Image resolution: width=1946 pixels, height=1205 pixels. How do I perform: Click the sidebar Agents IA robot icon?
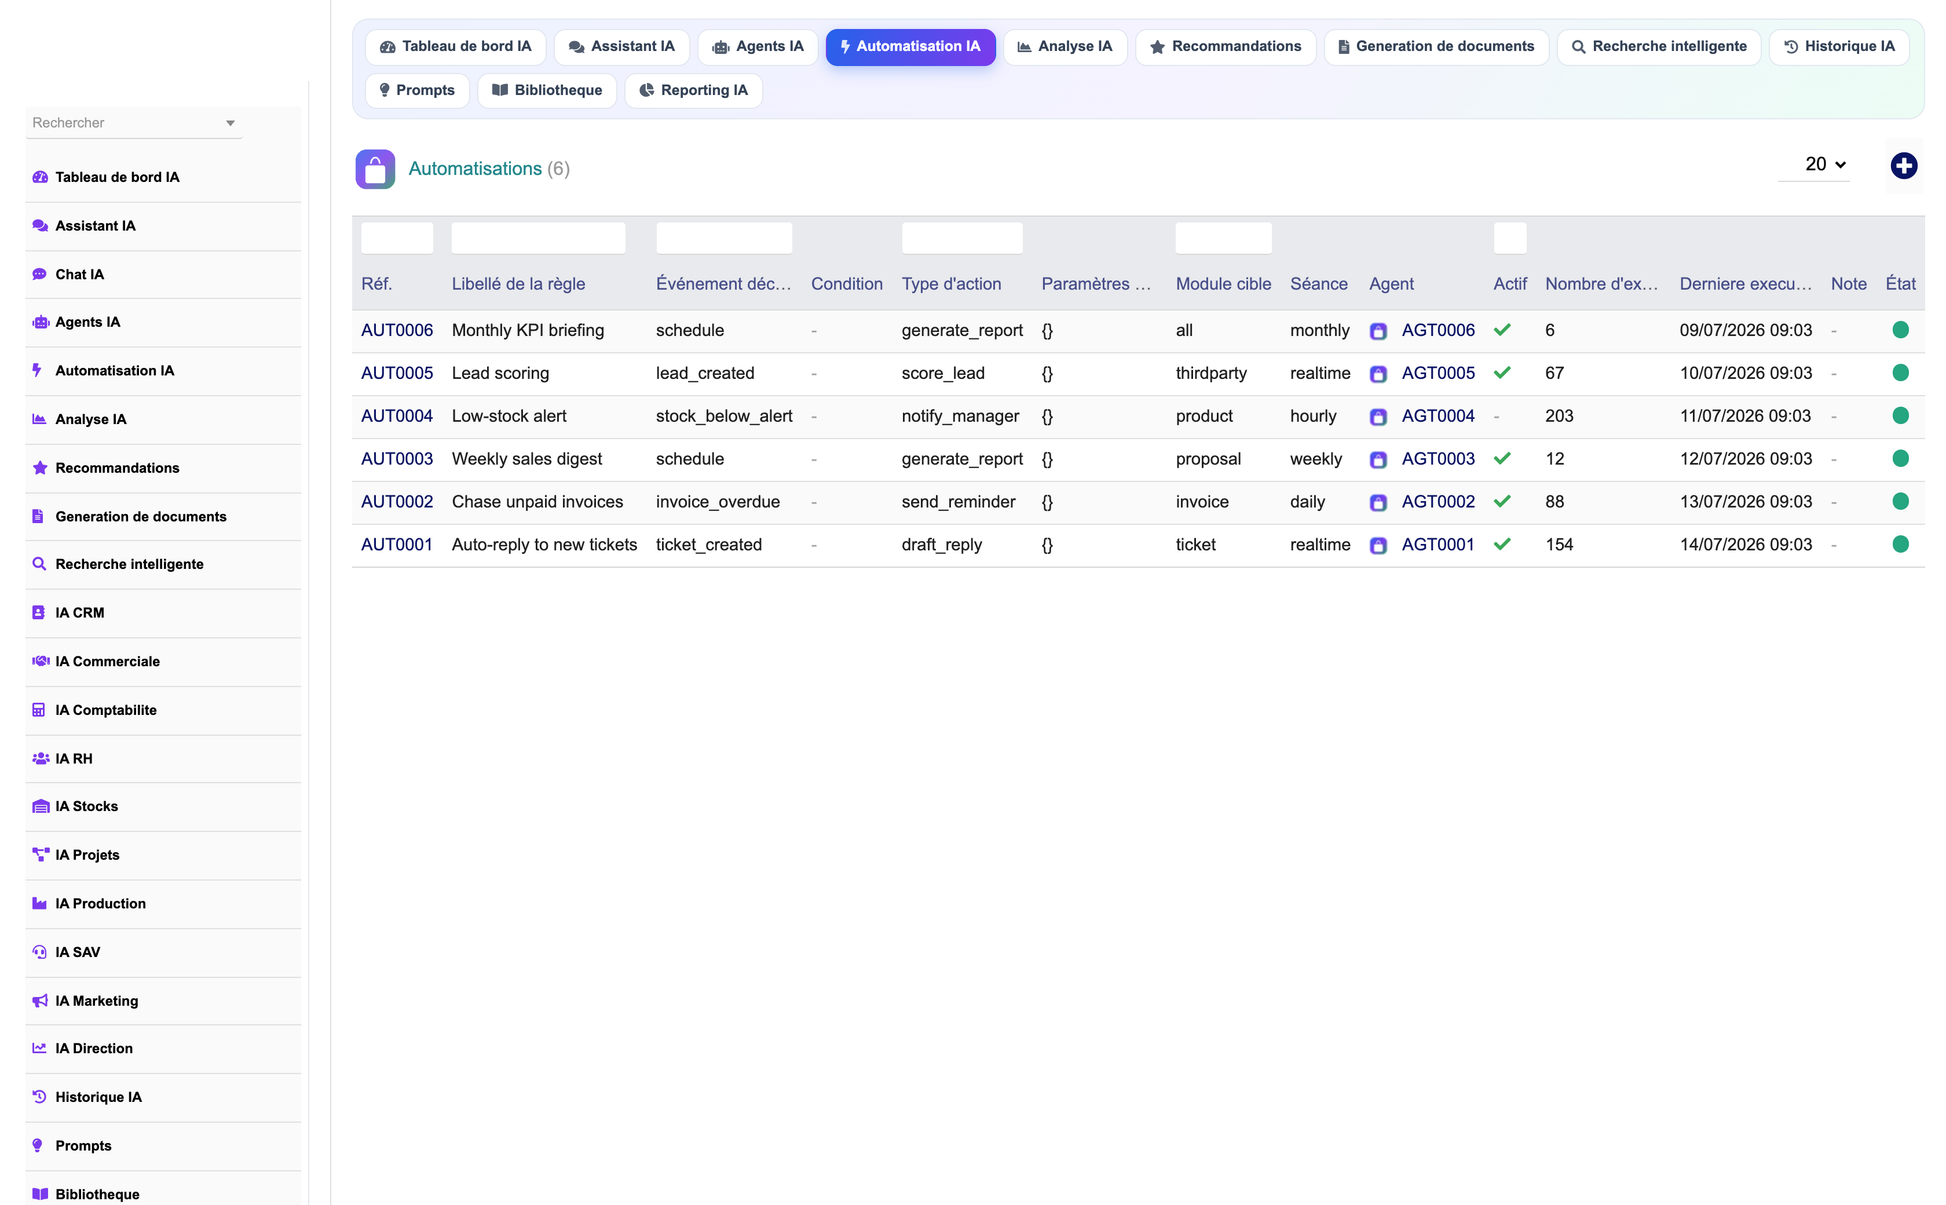pyautogui.click(x=40, y=322)
